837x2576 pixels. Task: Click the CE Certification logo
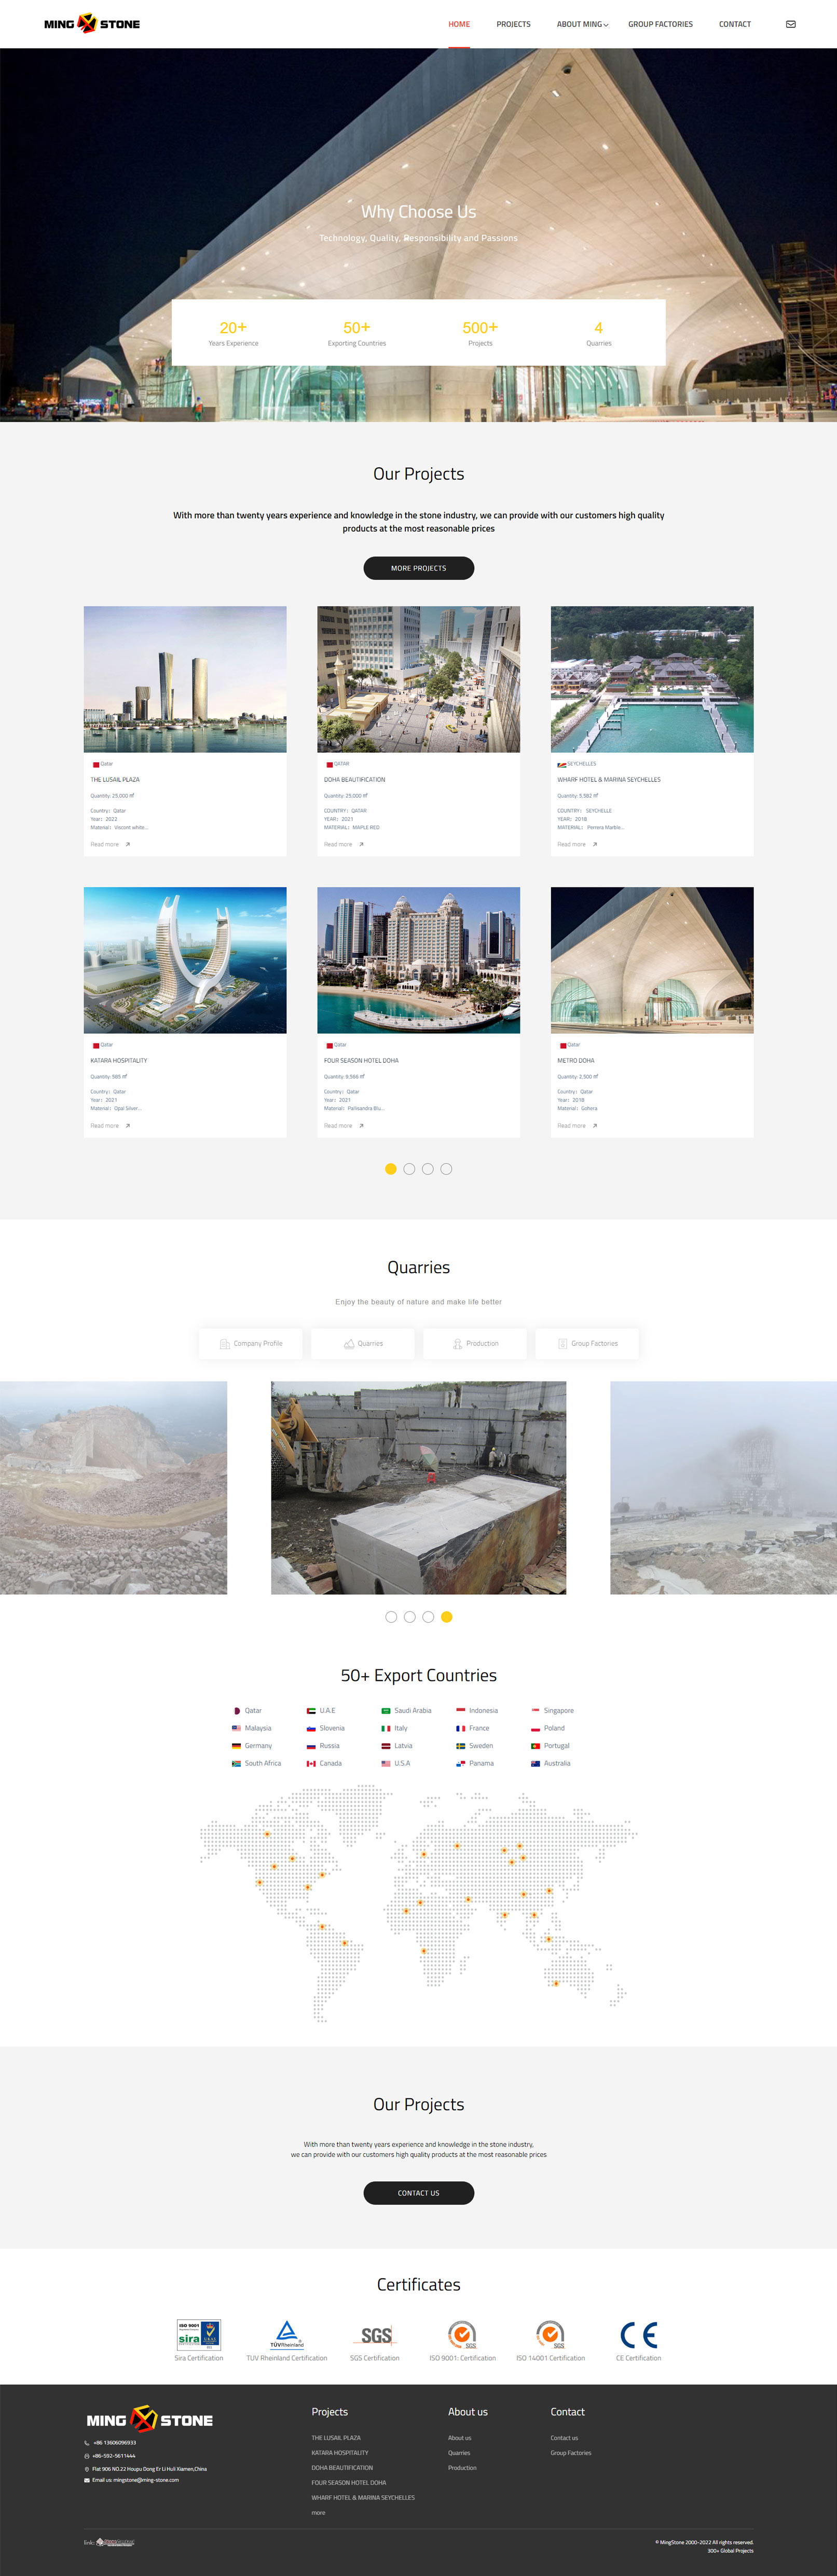638,2334
